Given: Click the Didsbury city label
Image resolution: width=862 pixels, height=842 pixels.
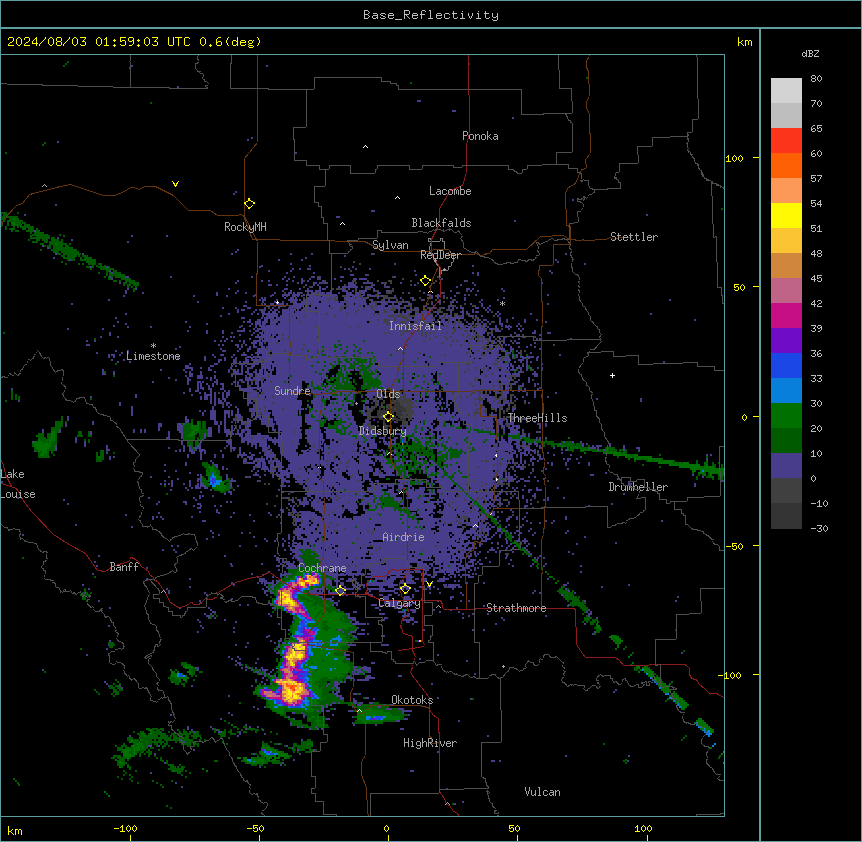Looking at the screenshot, I should click(x=383, y=431).
